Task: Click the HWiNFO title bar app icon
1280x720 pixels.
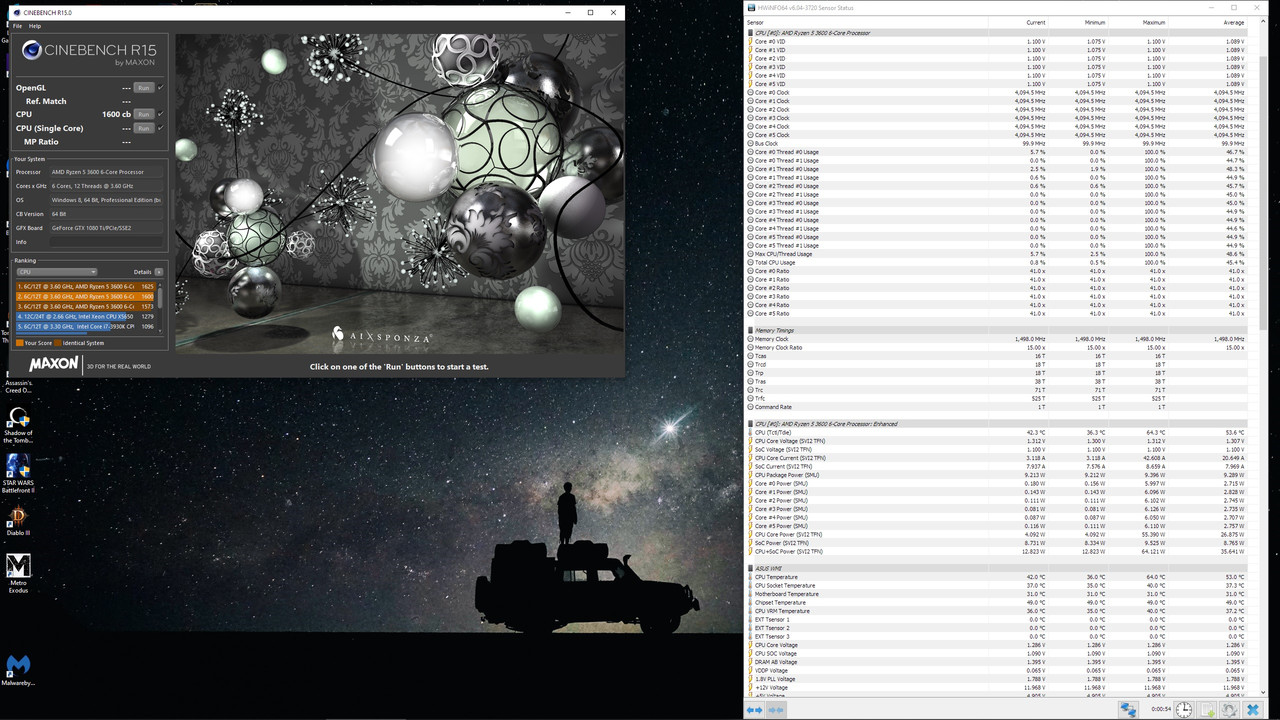Action: click(751, 8)
